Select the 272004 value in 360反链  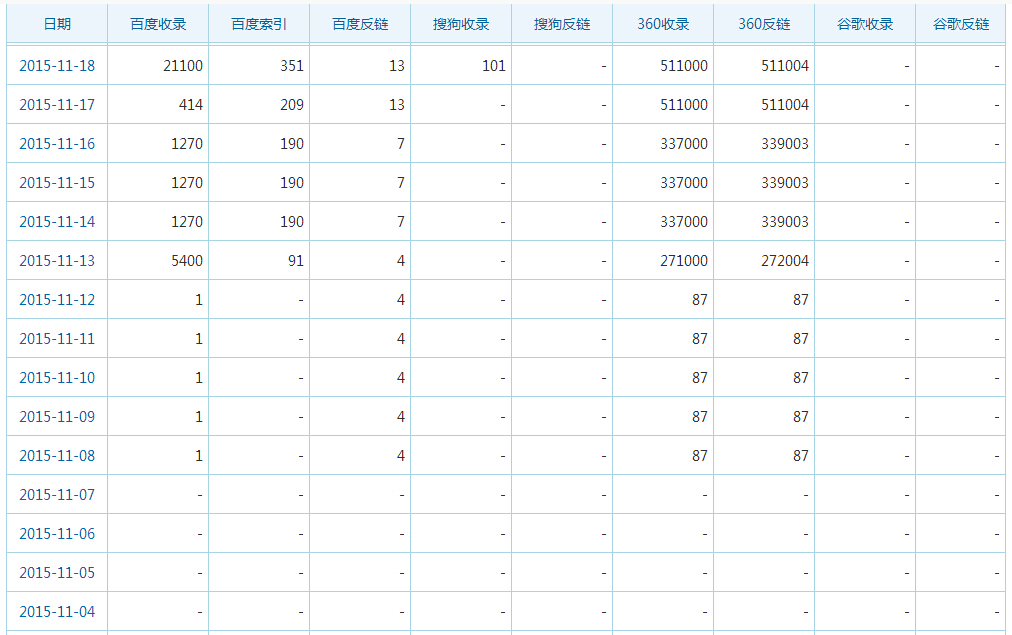(785, 261)
